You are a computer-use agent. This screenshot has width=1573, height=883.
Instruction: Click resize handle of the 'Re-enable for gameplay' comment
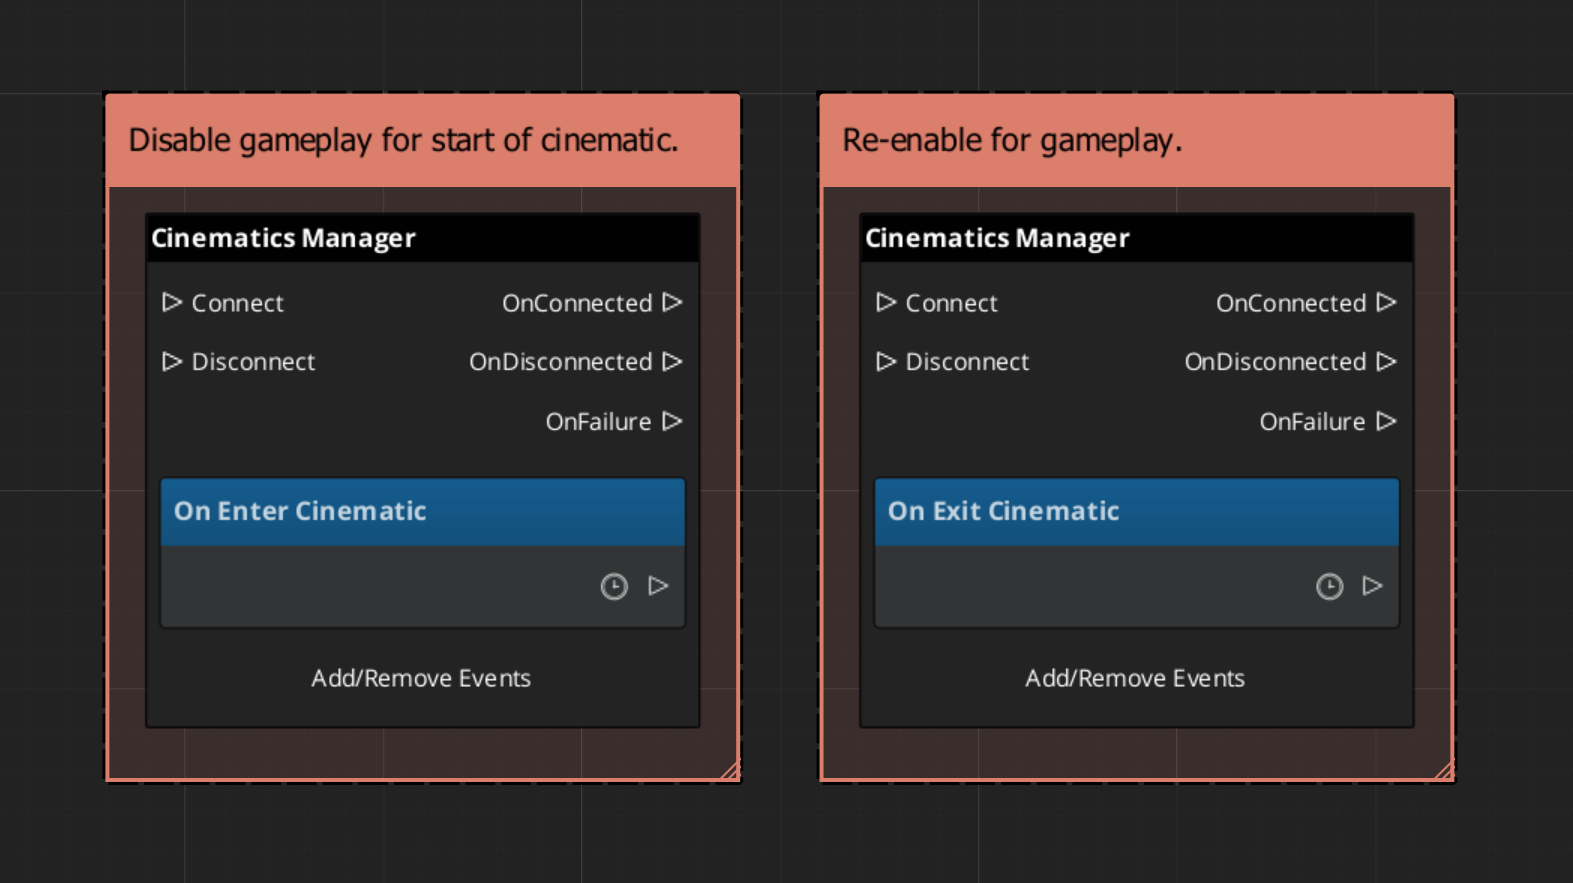[1444, 771]
